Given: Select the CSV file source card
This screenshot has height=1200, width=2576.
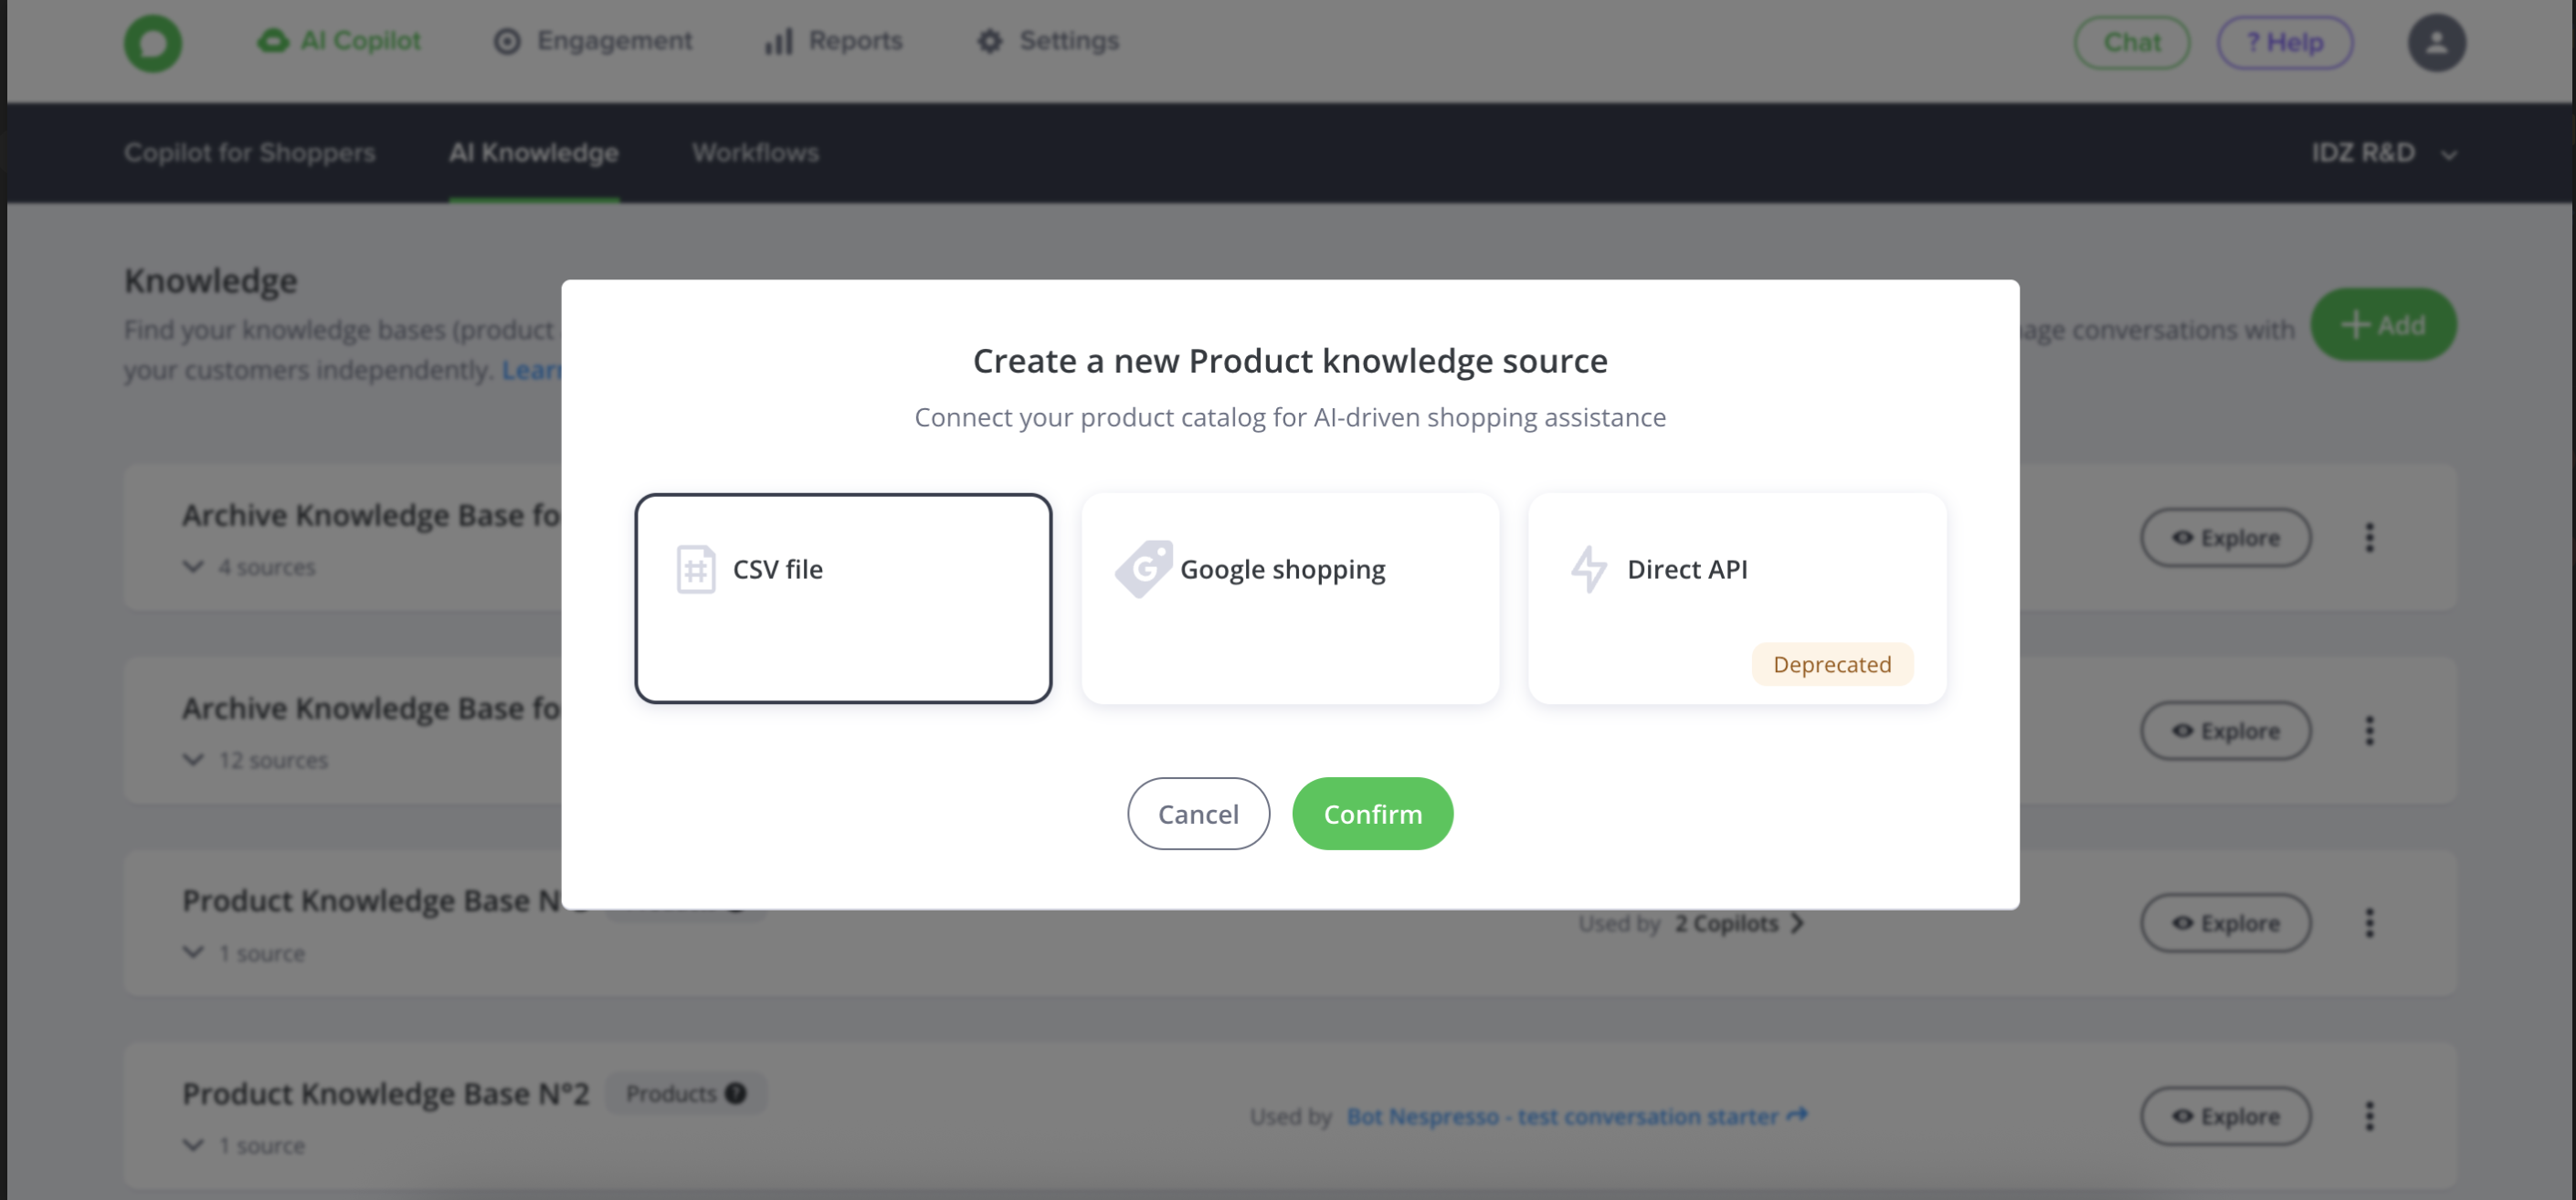Looking at the screenshot, I should (x=843, y=598).
